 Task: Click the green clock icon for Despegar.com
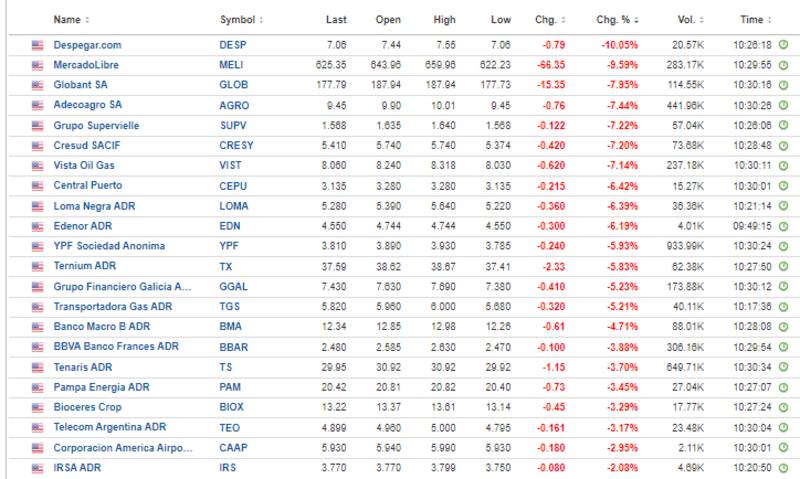783,45
